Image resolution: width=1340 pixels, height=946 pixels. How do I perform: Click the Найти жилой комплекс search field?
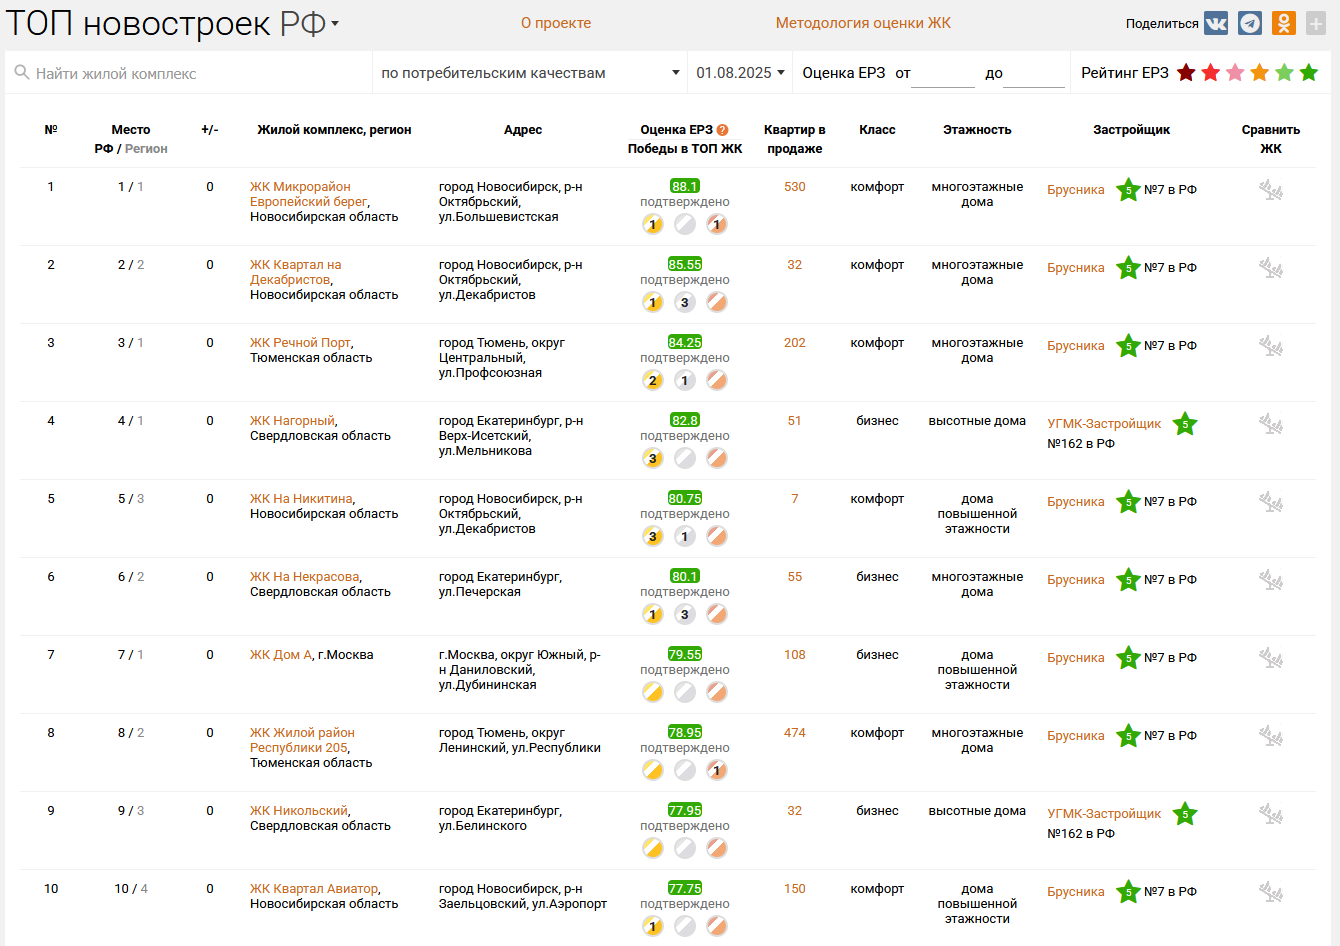(x=190, y=73)
